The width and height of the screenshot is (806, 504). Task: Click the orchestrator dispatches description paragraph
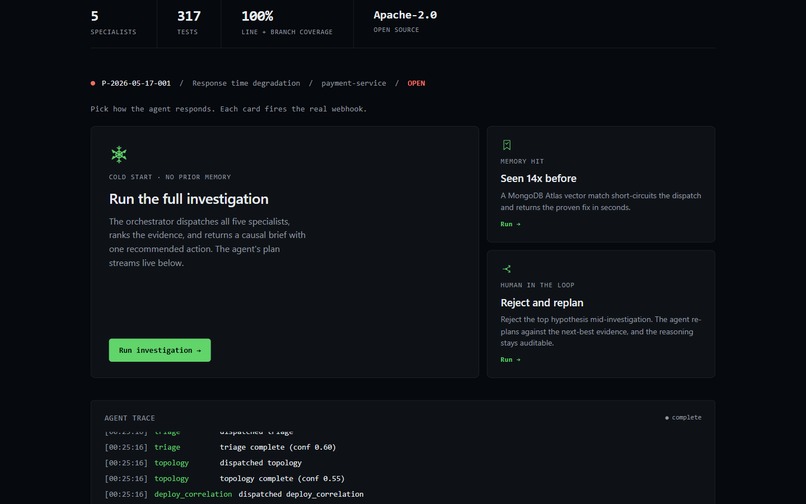tap(207, 242)
